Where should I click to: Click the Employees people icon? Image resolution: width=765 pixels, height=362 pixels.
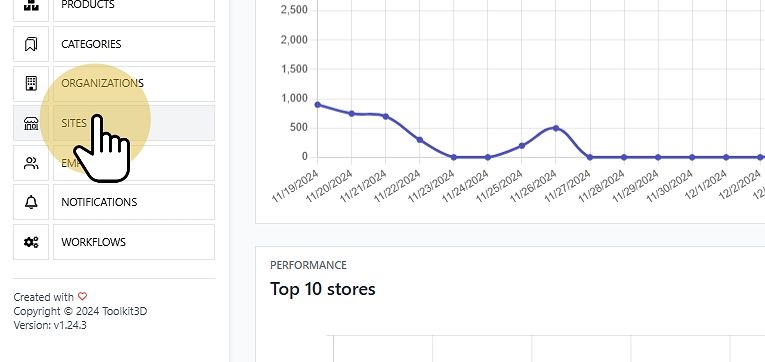(31, 163)
